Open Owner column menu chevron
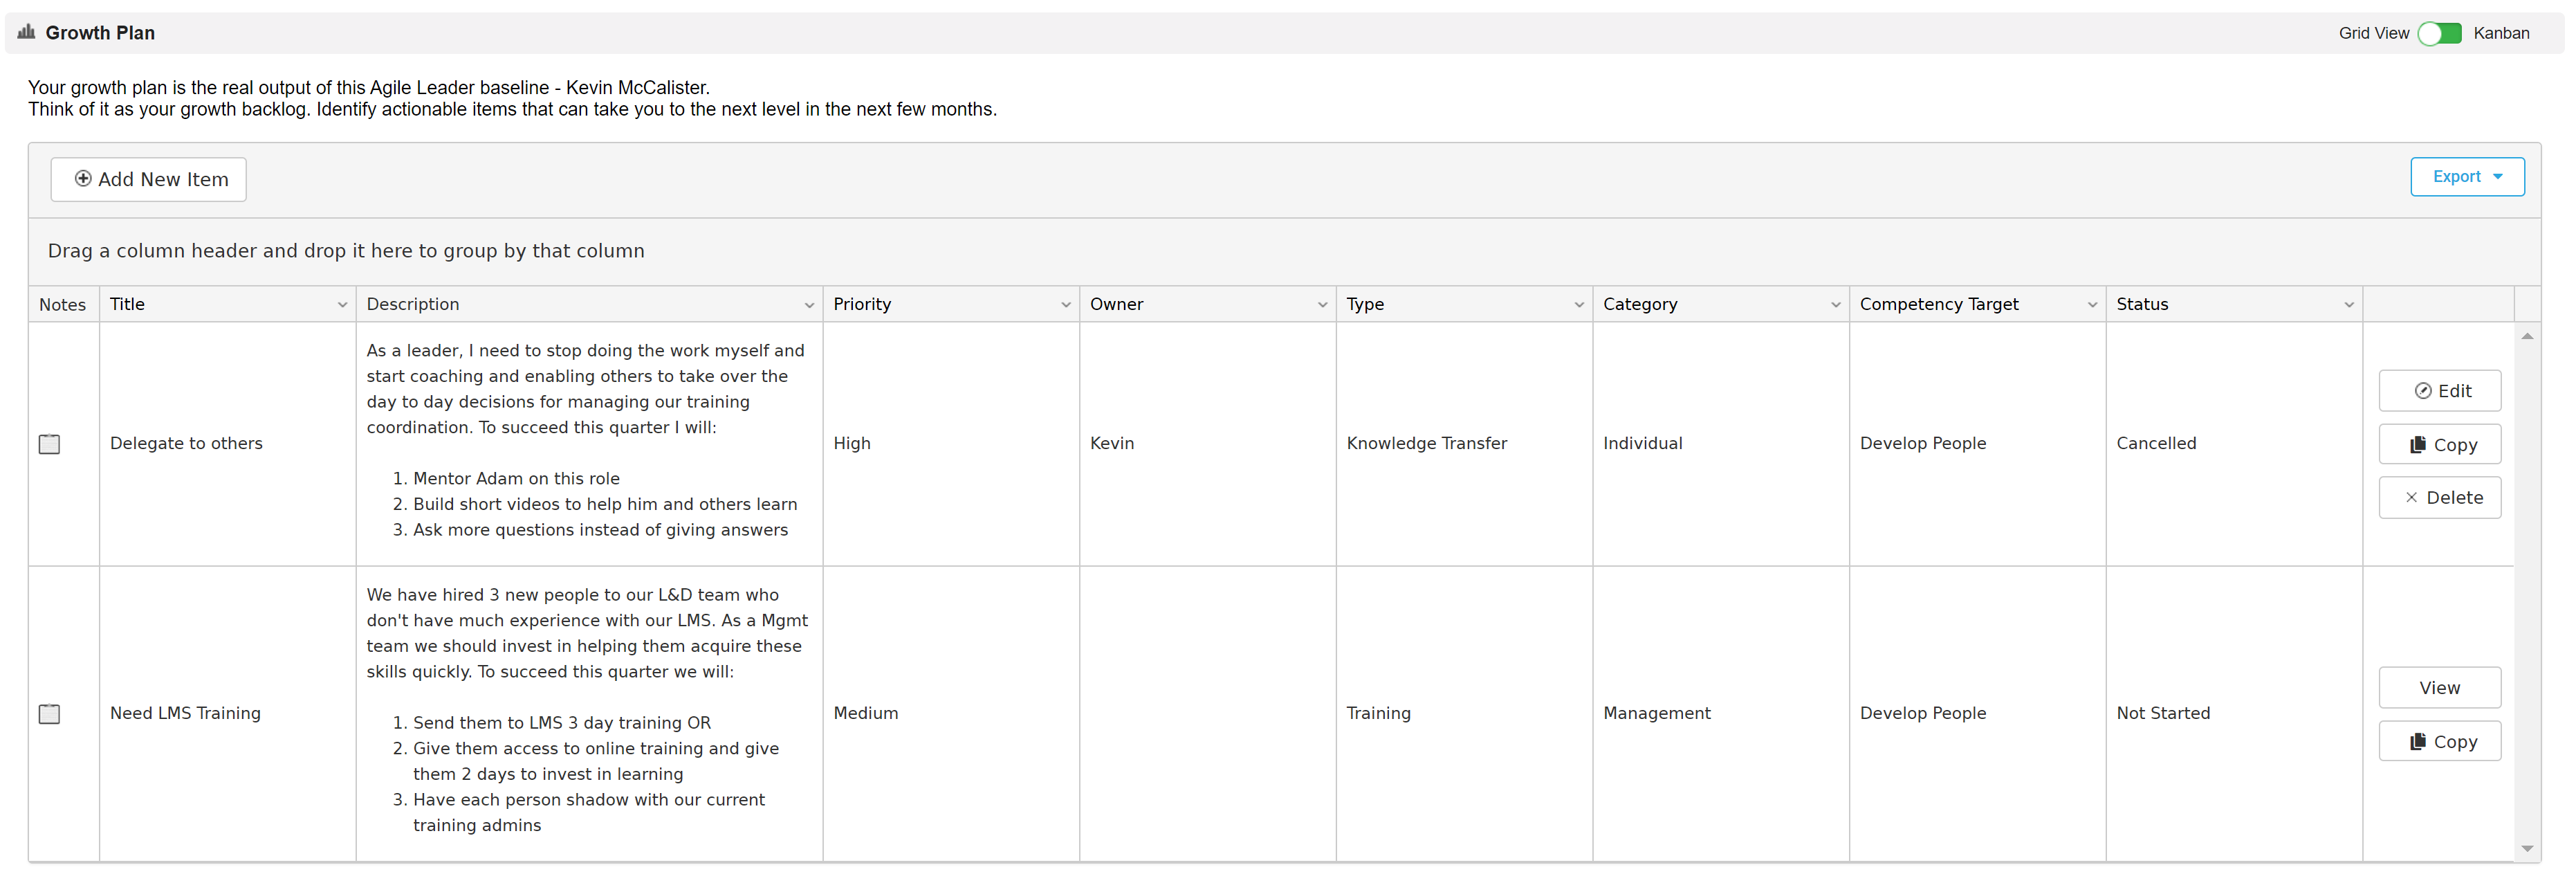Viewport: 2576px width, 874px height. coord(1322,305)
